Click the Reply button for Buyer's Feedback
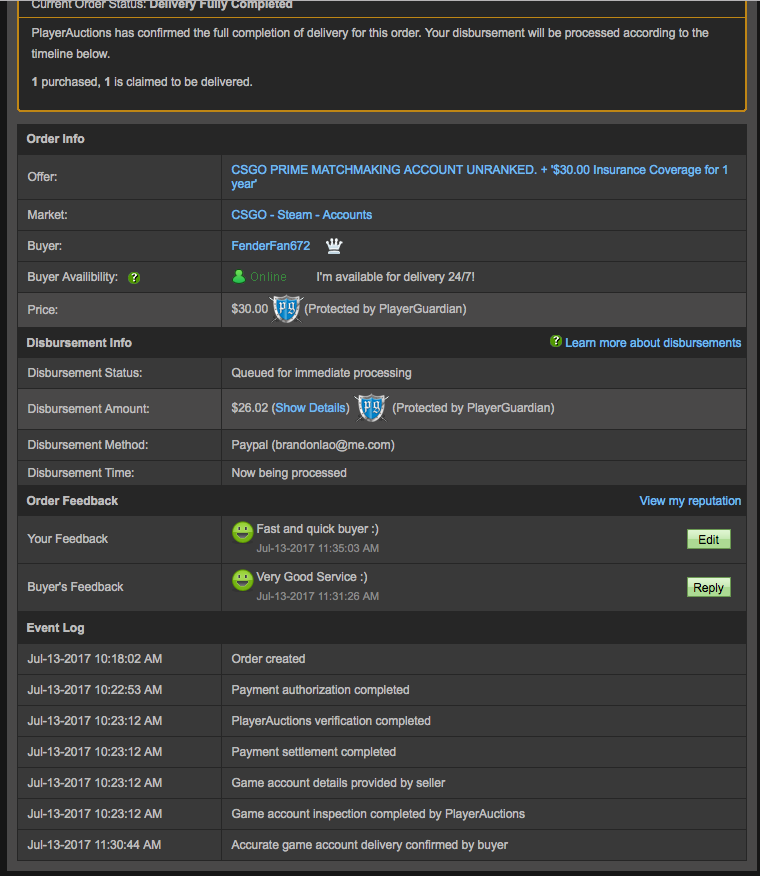760x876 pixels. (x=709, y=587)
